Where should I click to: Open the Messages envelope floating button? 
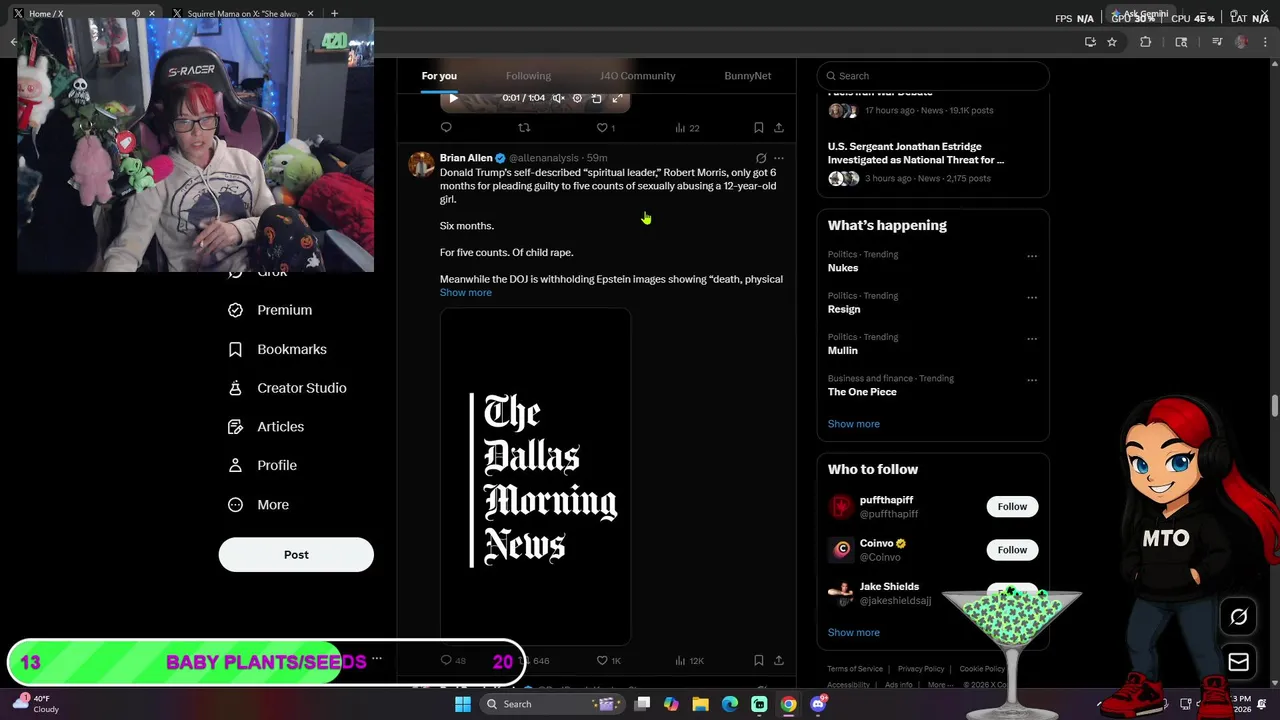(x=1238, y=662)
